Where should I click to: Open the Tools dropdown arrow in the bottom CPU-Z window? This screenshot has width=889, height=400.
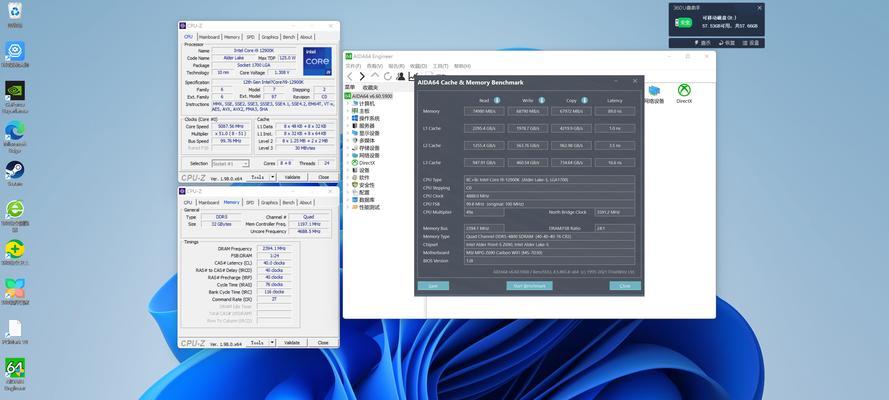tap(272, 343)
